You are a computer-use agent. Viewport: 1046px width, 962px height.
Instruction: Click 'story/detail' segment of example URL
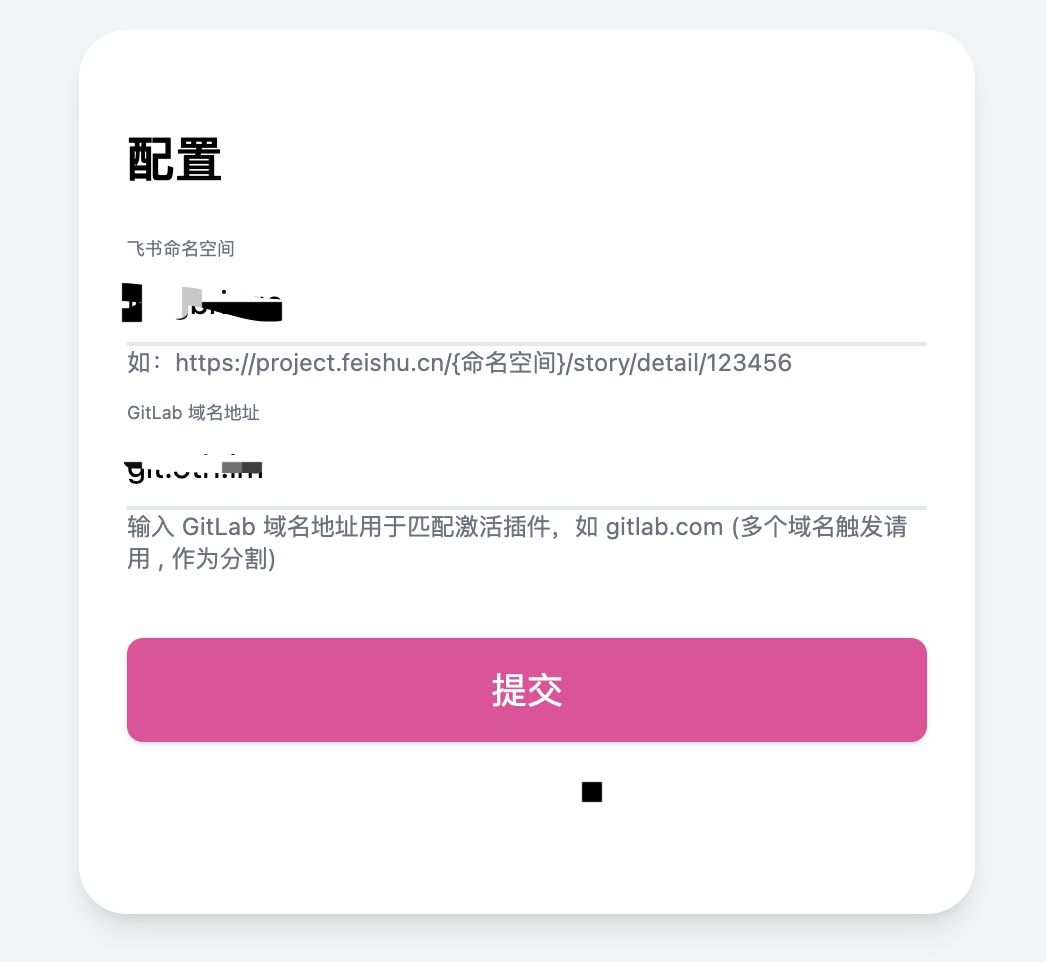[x=636, y=363]
